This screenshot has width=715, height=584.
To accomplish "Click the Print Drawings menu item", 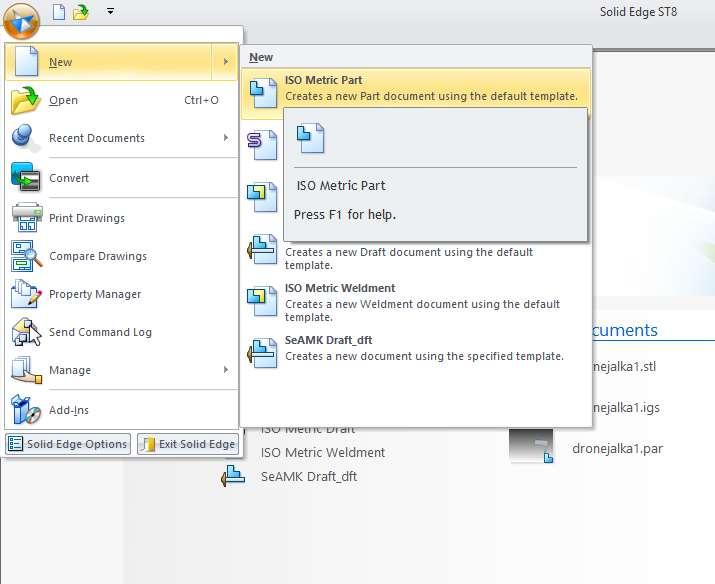I will 122,218.
